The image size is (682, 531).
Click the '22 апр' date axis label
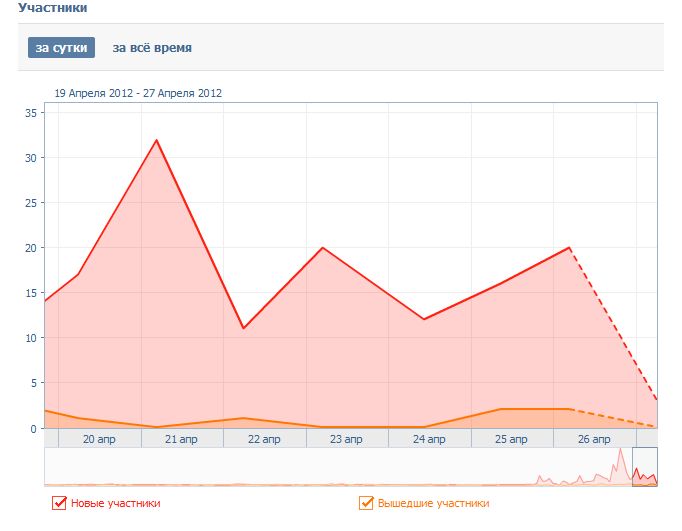tap(264, 439)
